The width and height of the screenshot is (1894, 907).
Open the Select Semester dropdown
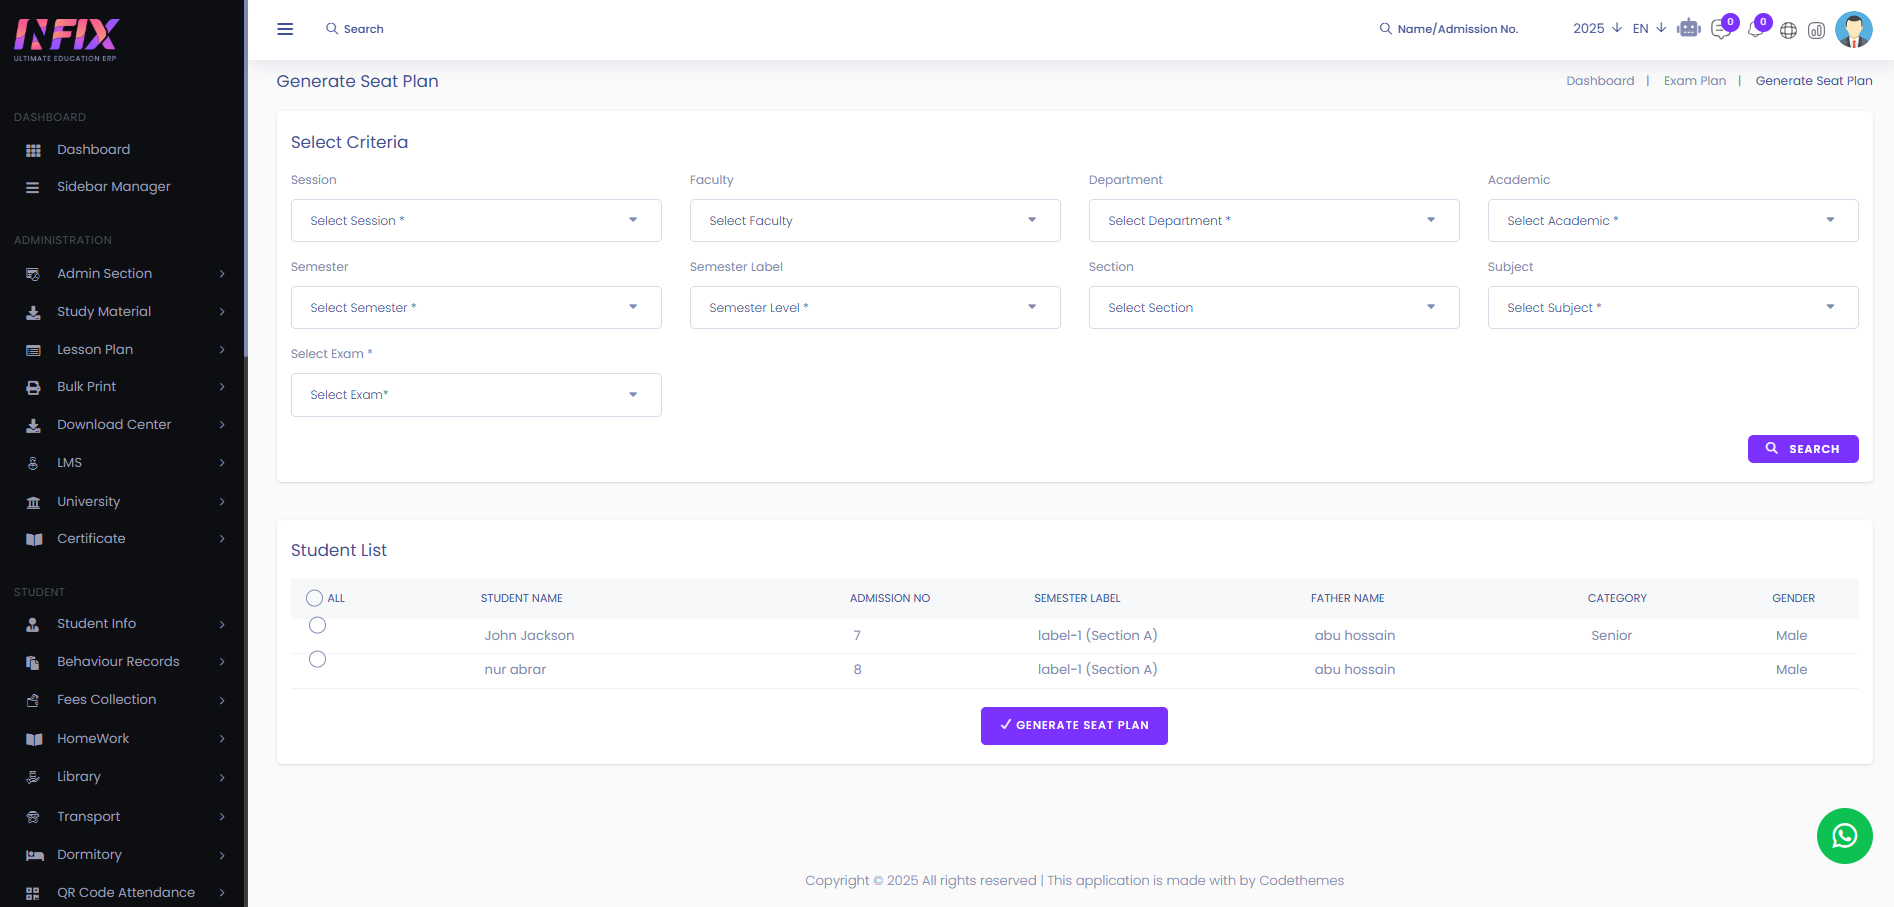point(476,307)
